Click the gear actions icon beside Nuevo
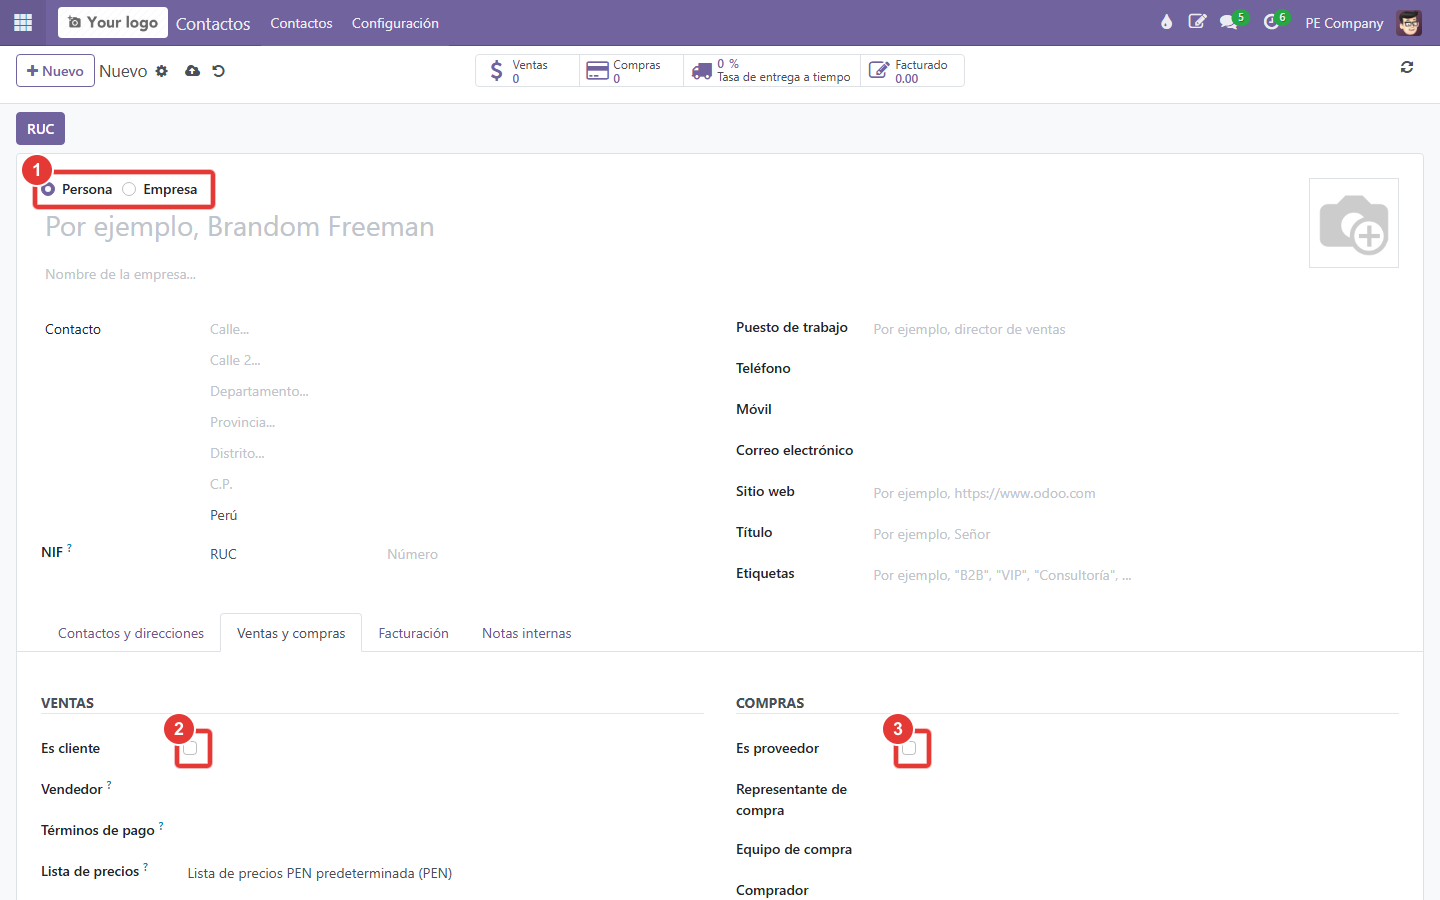Viewport: 1440px width, 900px height. point(162,71)
